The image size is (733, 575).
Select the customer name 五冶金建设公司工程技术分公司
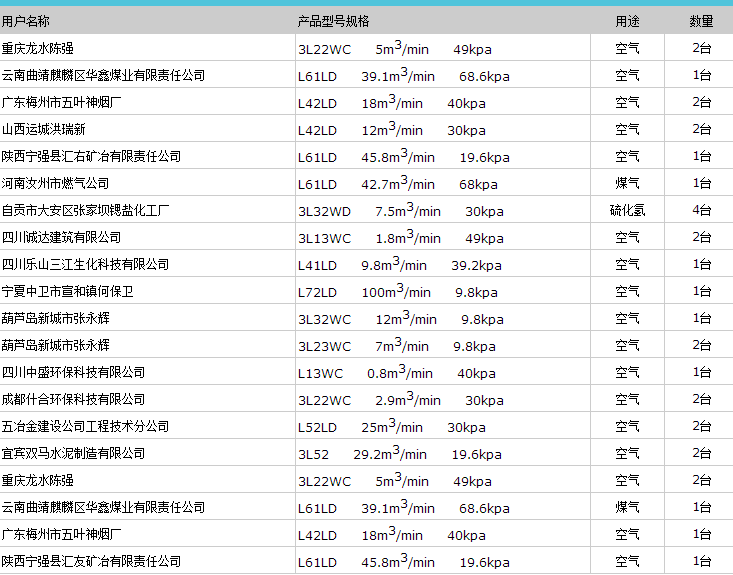(x=85, y=426)
